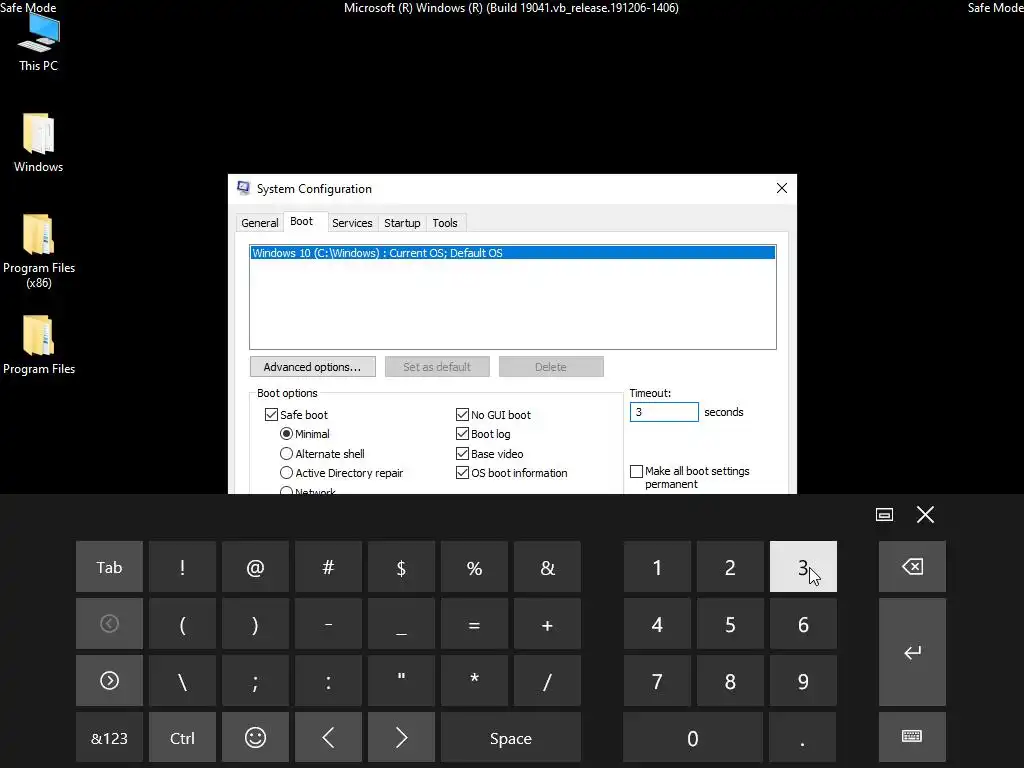Close the System Configuration dialog
The width and height of the screenshot is (1024, 768).
(x=782, y=188)
